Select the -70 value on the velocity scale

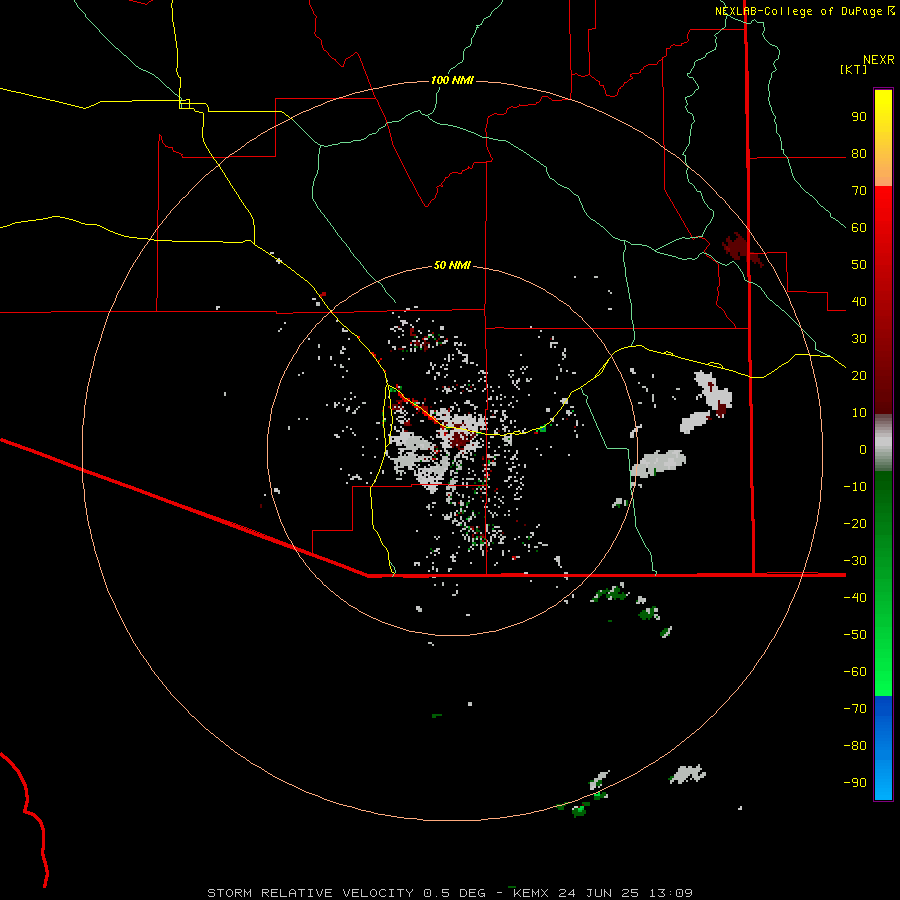click(x=855, y=709)
